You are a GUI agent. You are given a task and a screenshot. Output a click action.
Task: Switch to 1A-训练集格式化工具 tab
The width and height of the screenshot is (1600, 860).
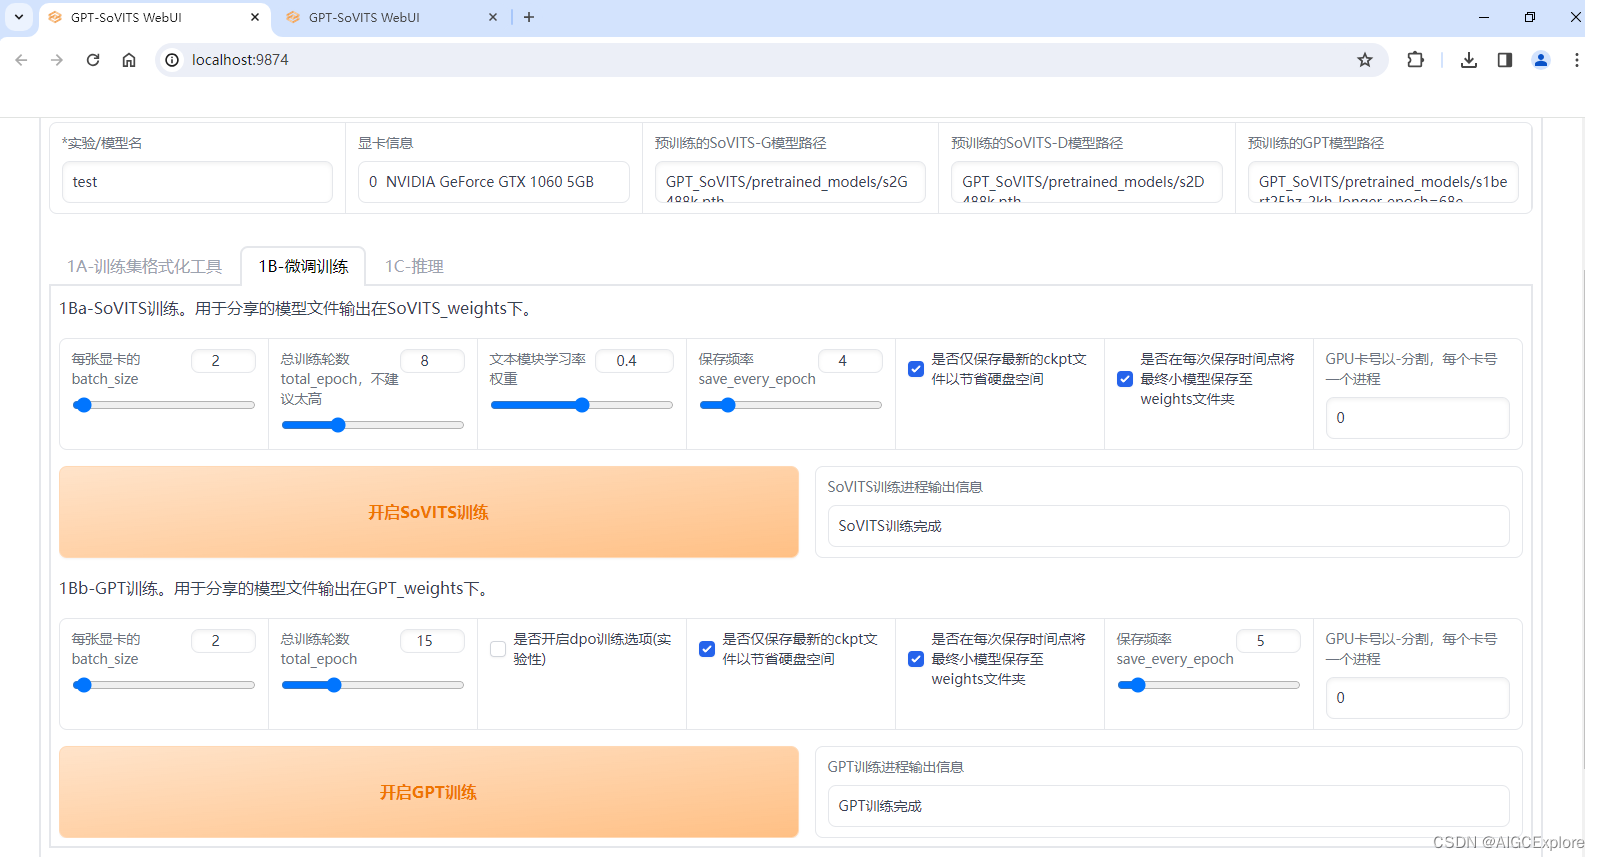coord(145,266)
